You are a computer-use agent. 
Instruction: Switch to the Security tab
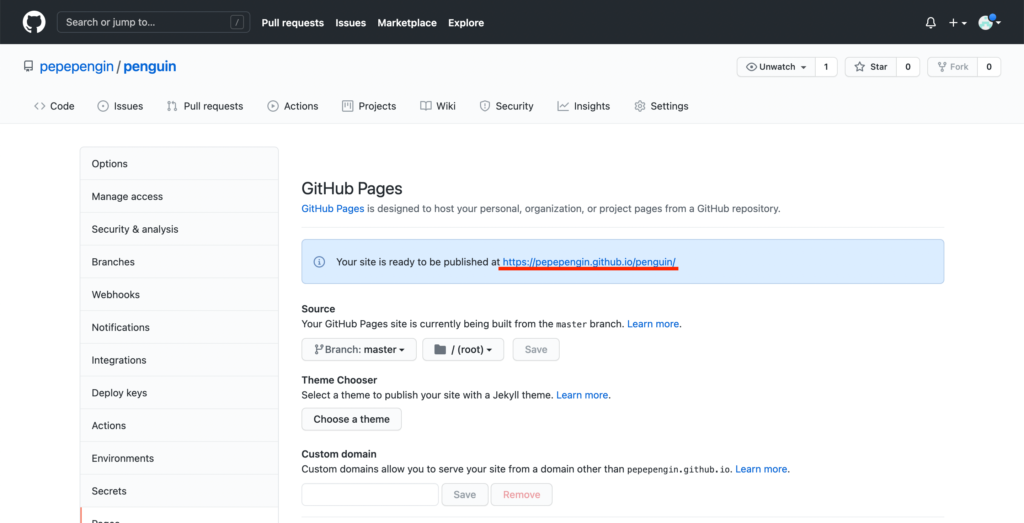coord(506,106)
